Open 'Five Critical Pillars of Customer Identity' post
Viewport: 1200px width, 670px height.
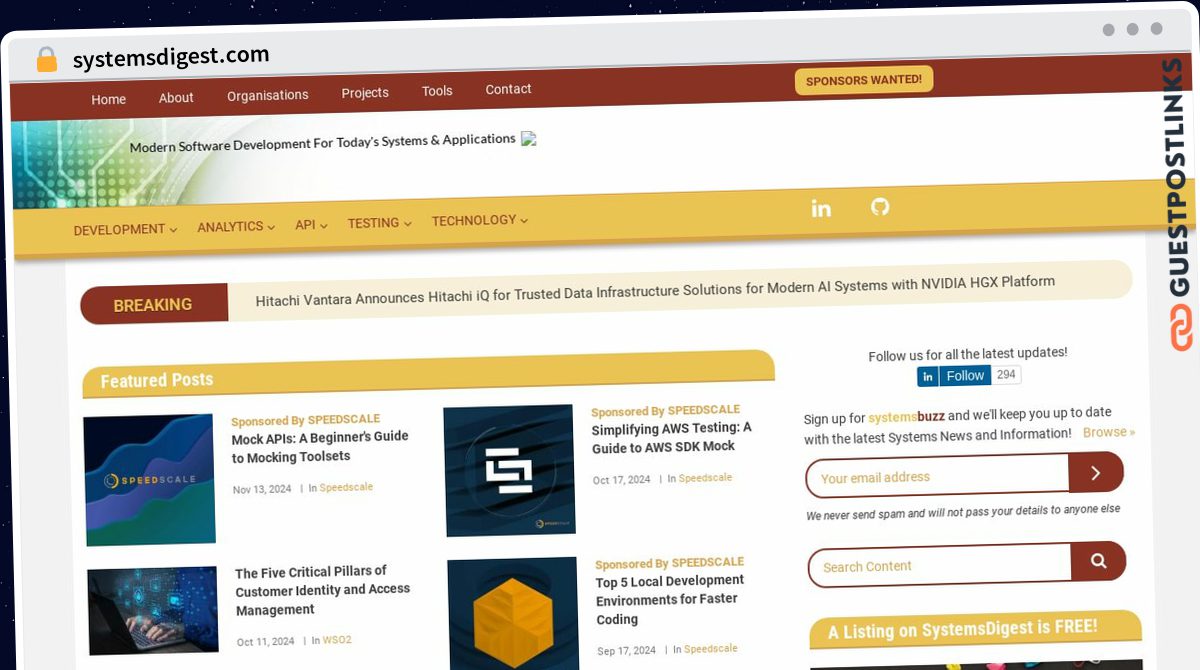322,590
